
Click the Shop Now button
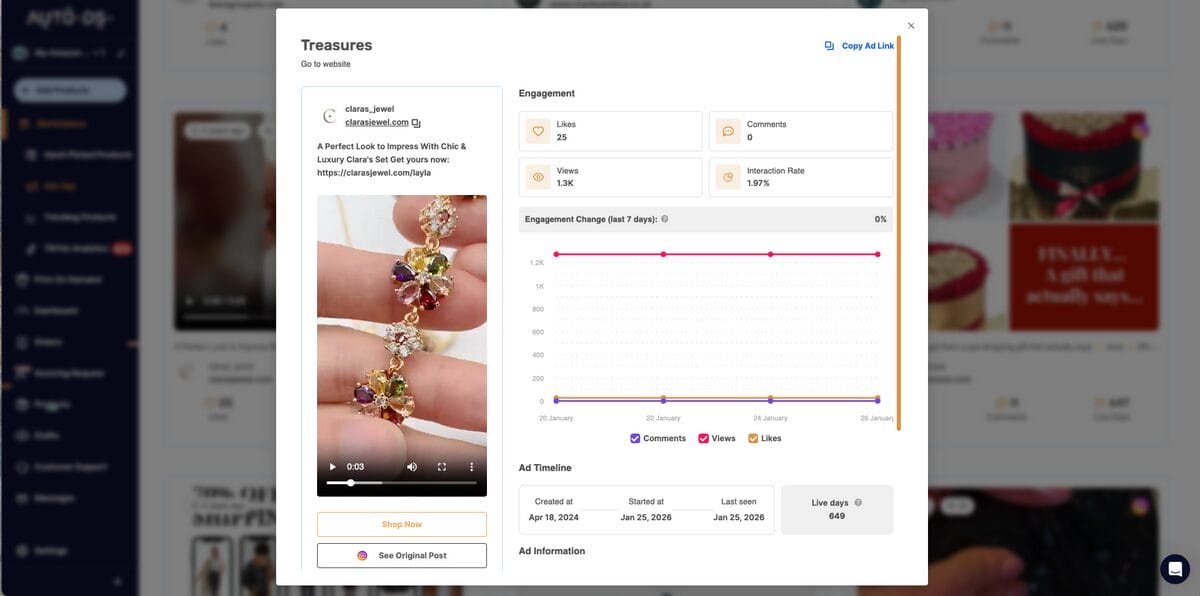pos(401,523)
